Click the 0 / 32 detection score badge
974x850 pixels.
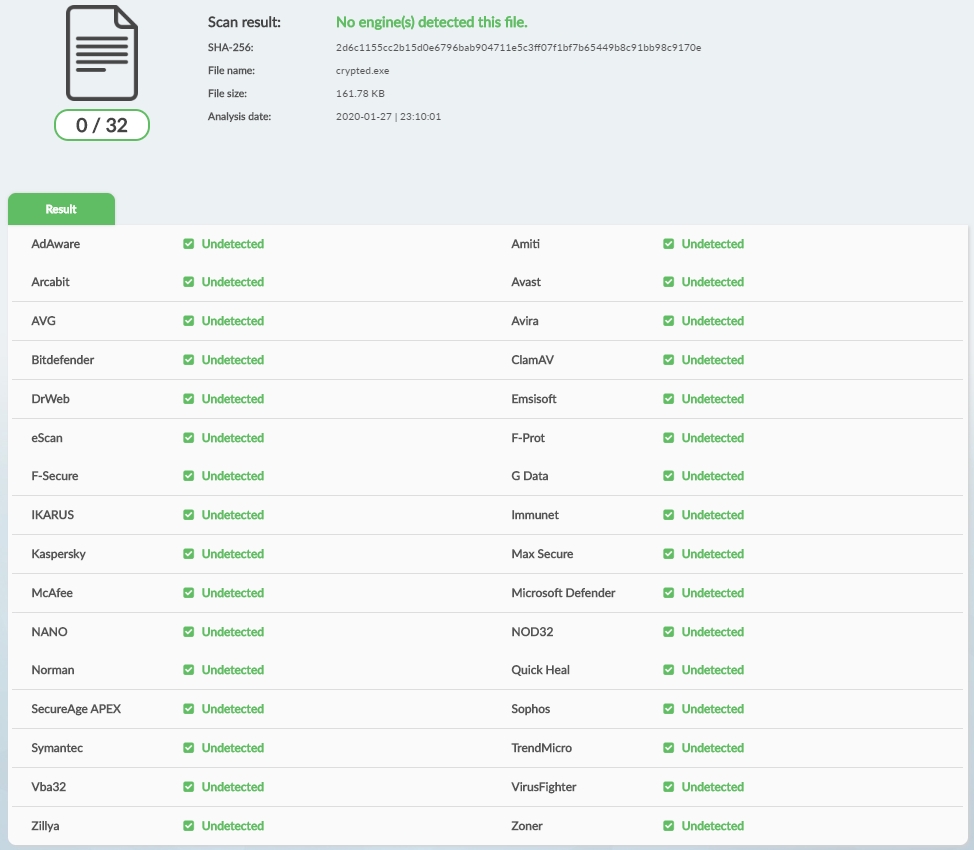point(102,125)
